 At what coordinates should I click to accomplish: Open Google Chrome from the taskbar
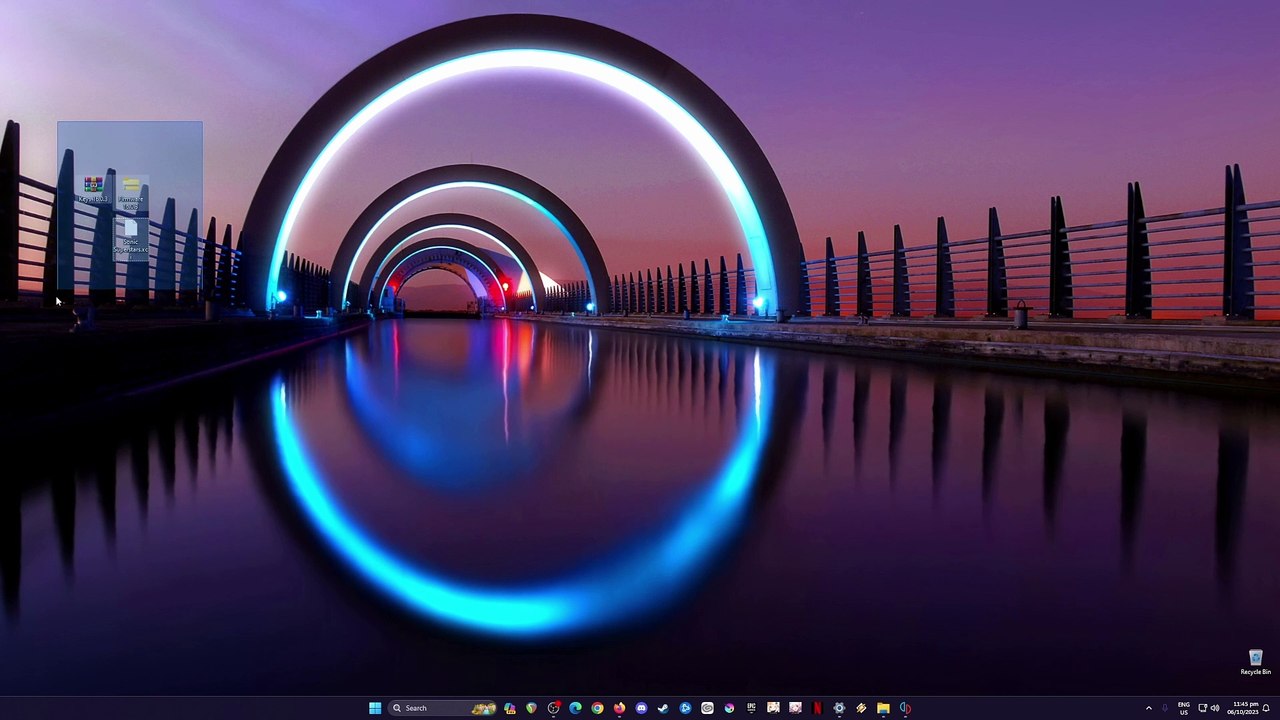597,708
